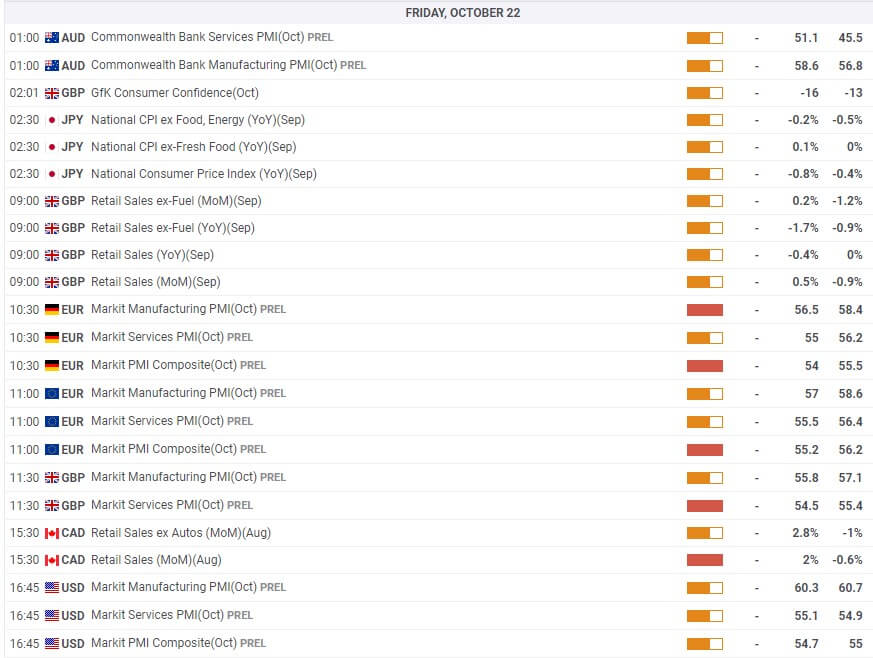Click UK flag beside GfK Consumer Confidence

(52, 93)
